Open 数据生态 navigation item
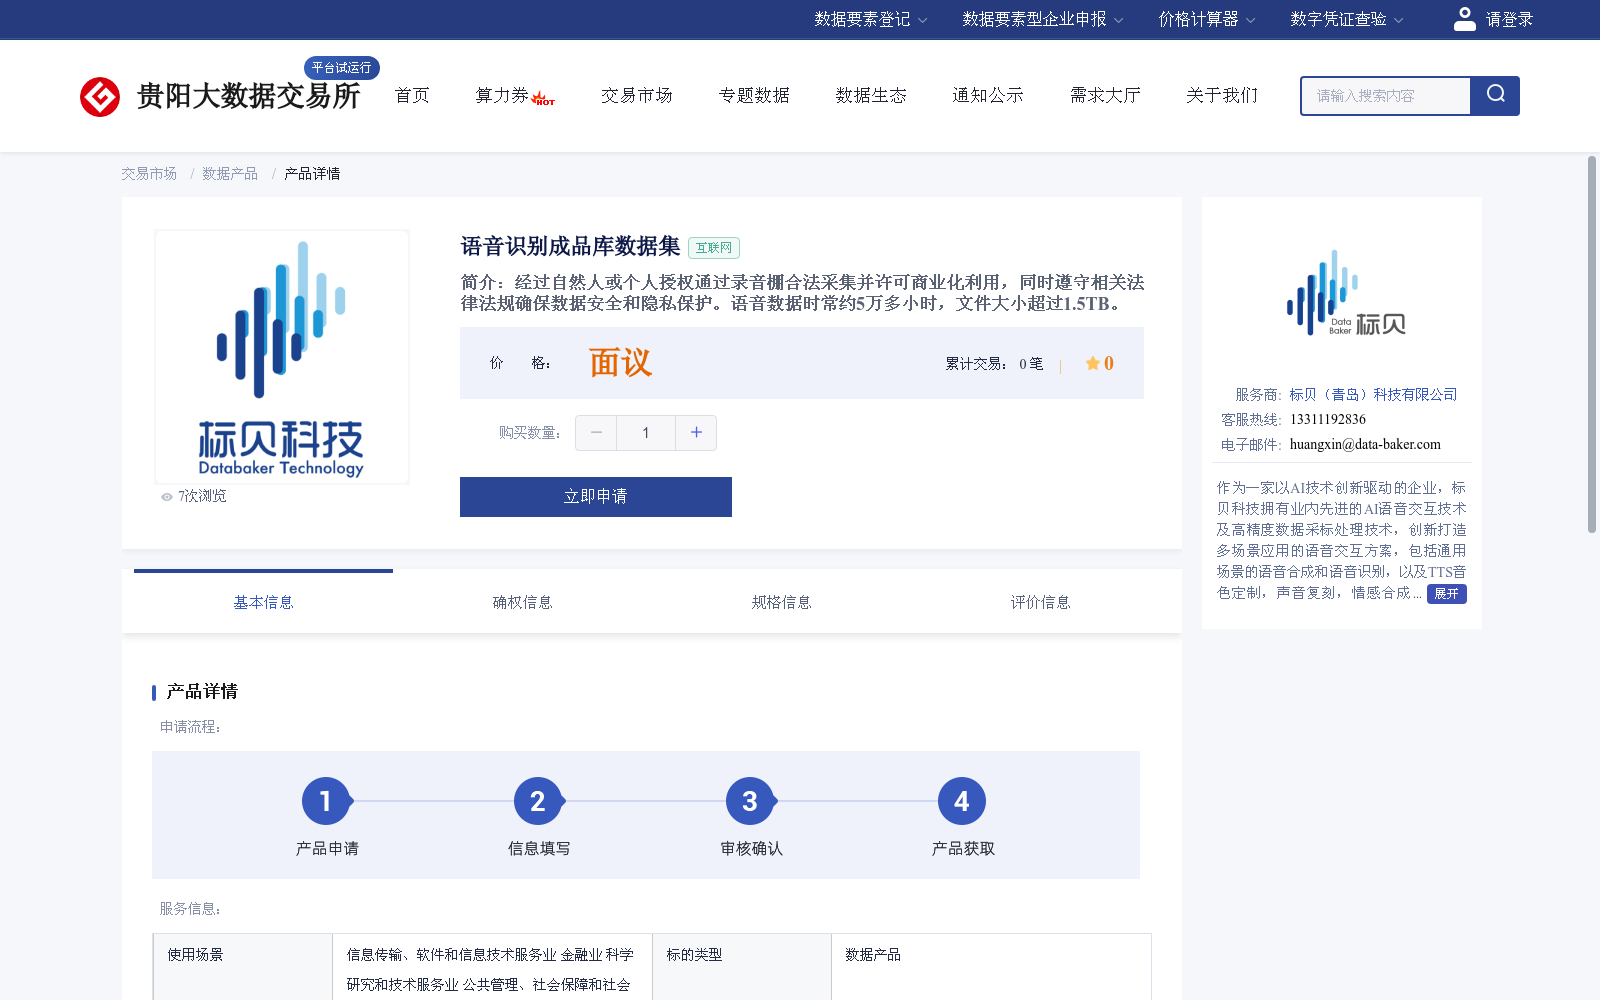 [871, 95]
